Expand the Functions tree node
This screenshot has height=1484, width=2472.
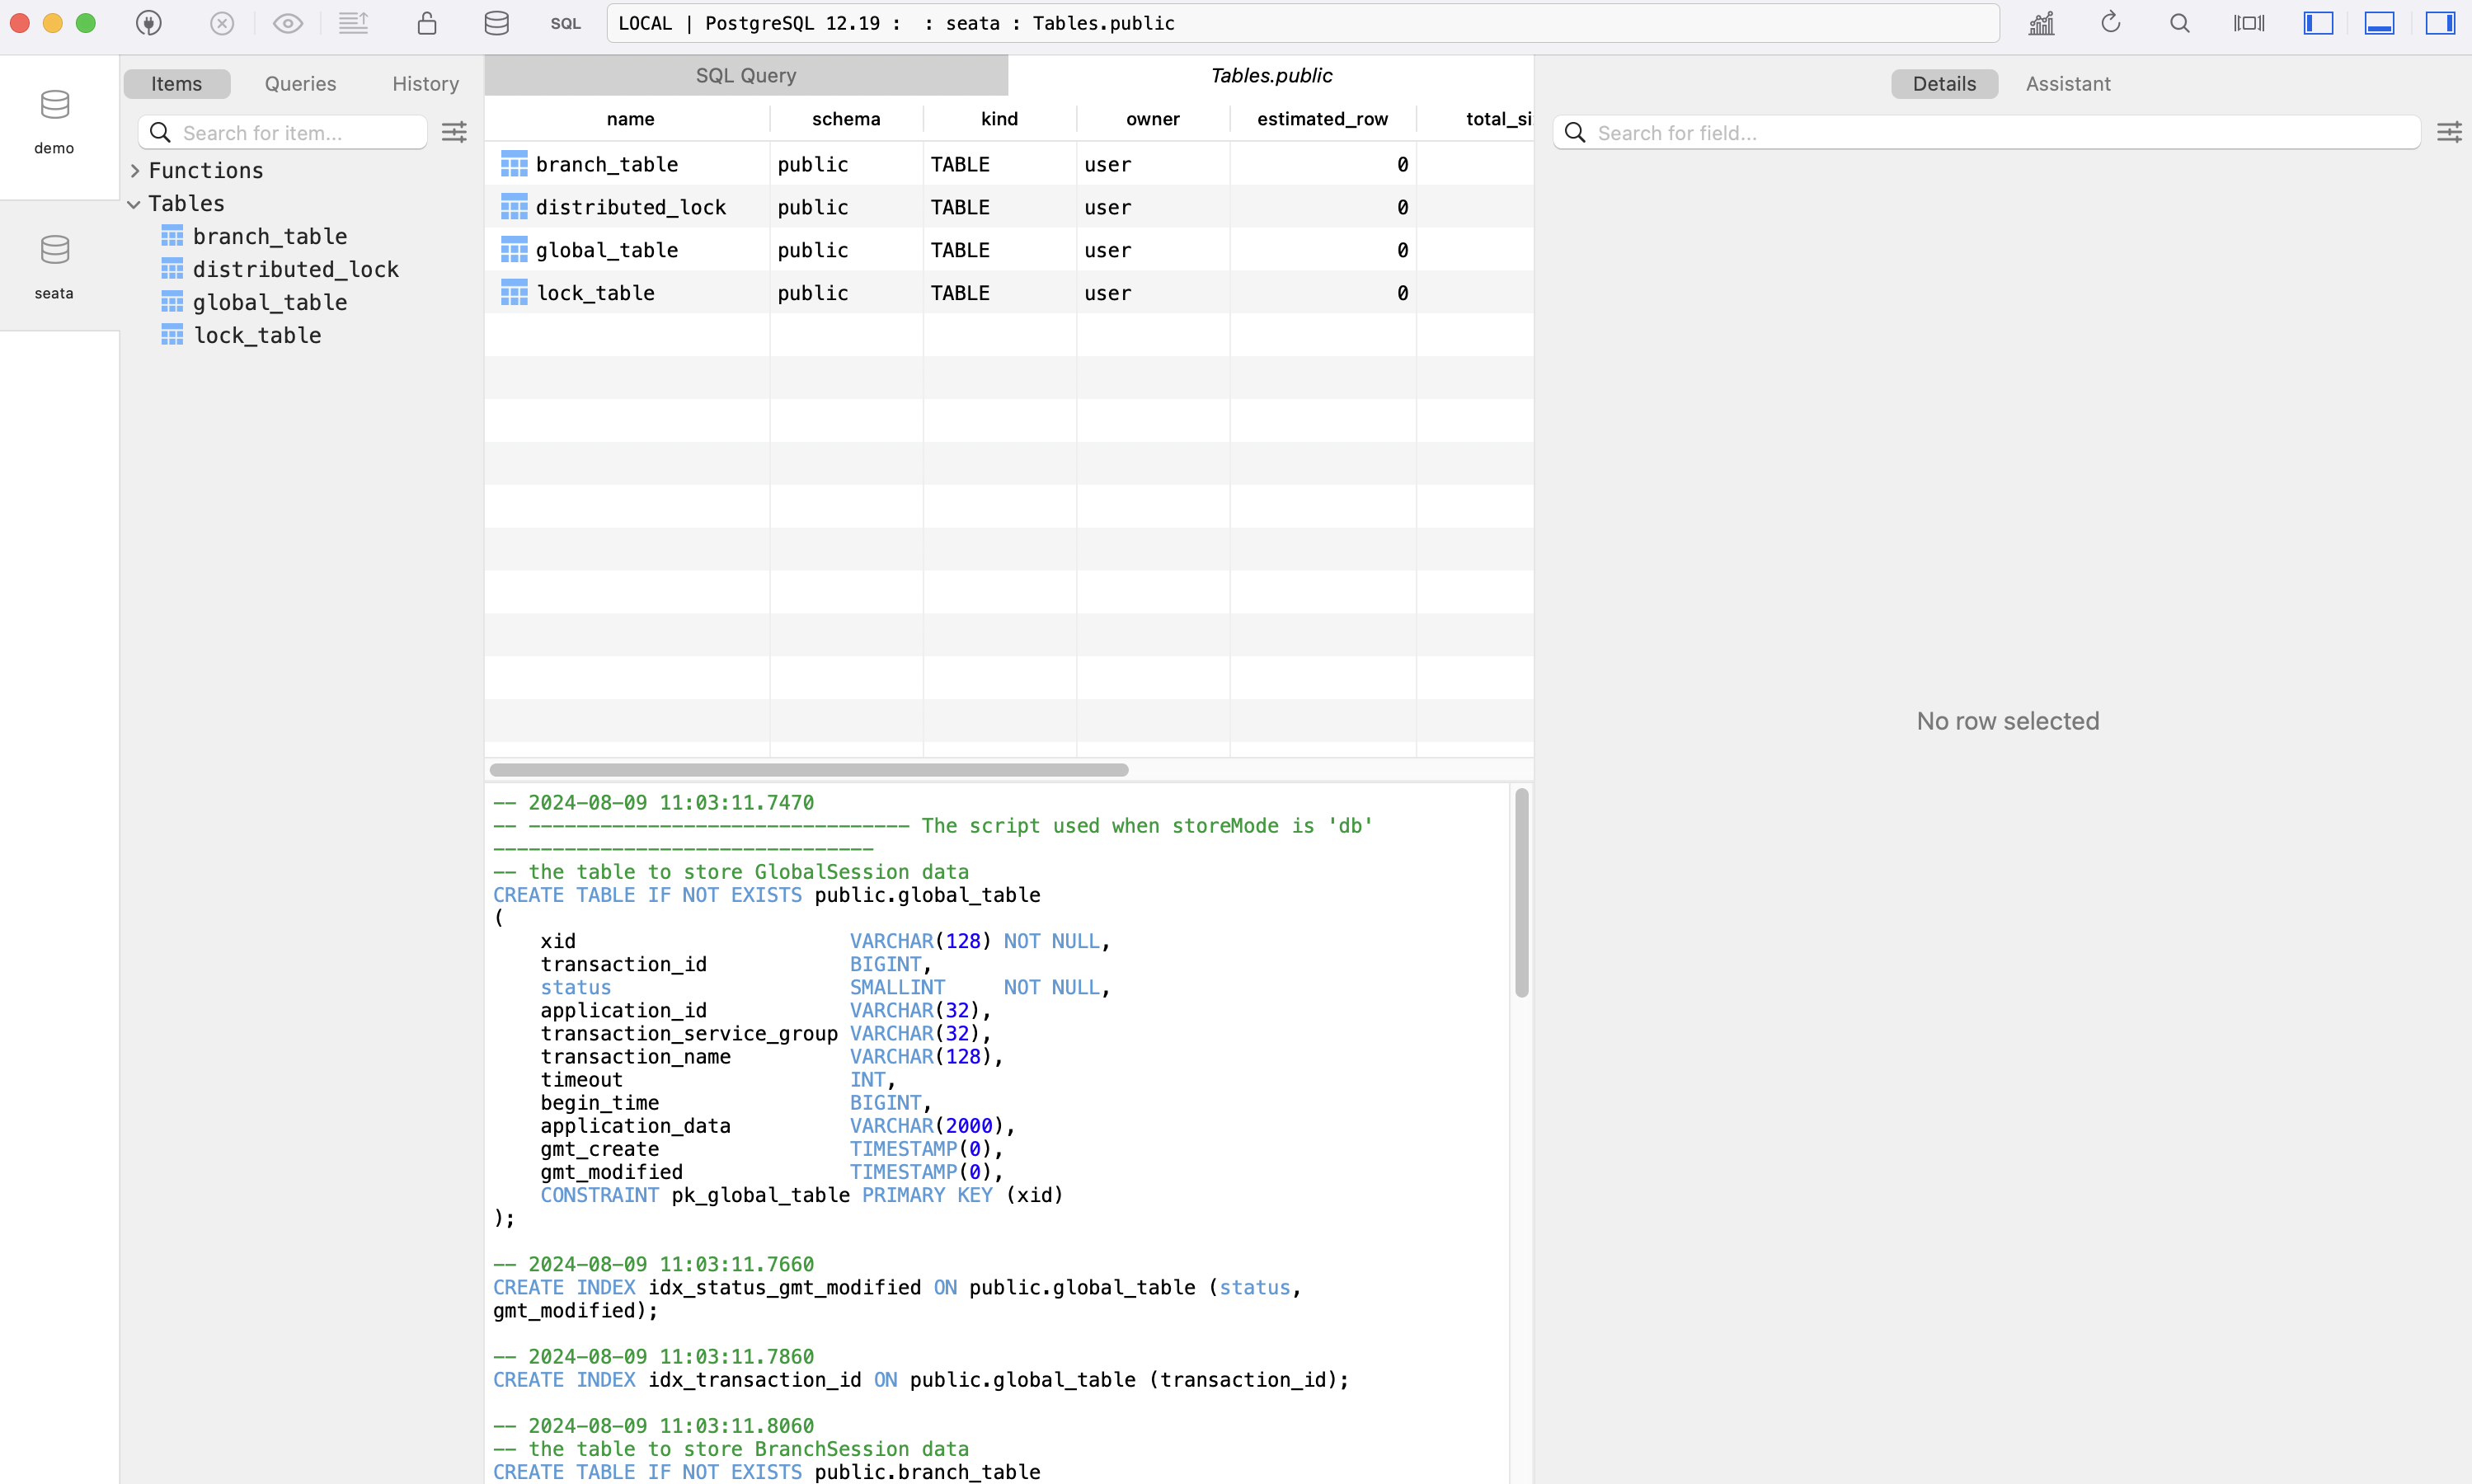point(135,171)
